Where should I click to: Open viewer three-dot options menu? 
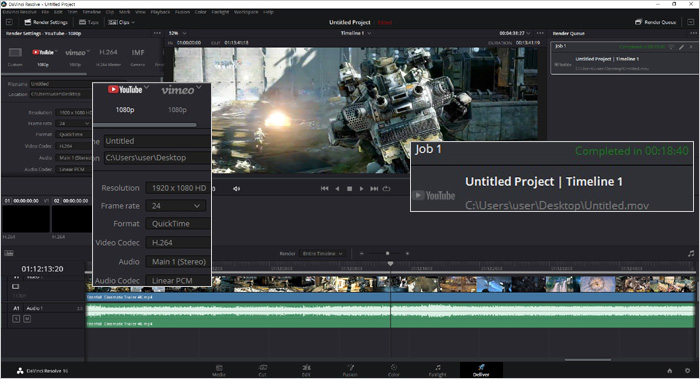(x=540, y=33)
